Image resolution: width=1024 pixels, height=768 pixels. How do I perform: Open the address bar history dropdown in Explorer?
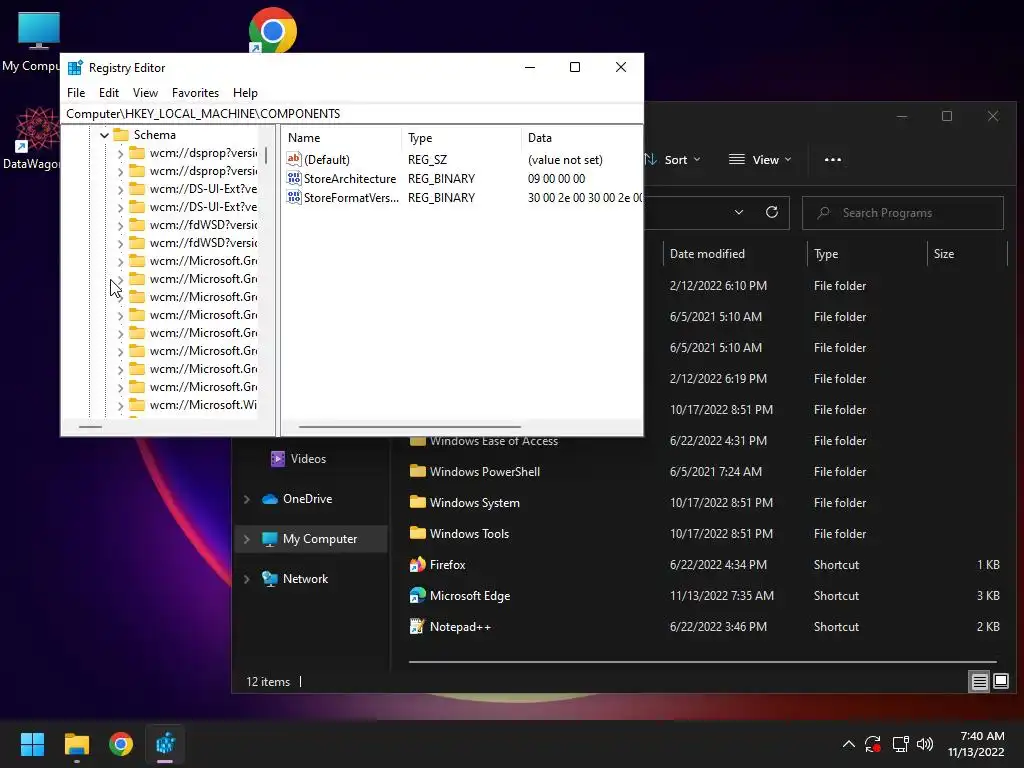739,212
